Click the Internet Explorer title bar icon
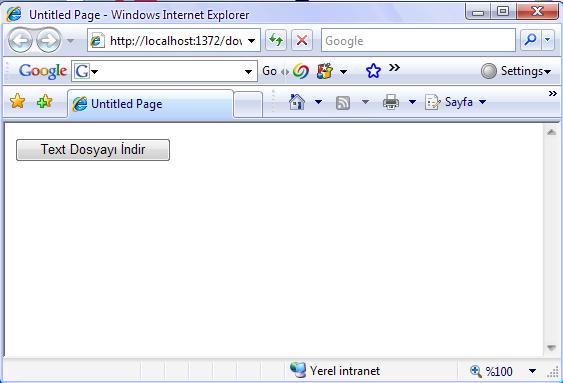 [x=14, y=14]
